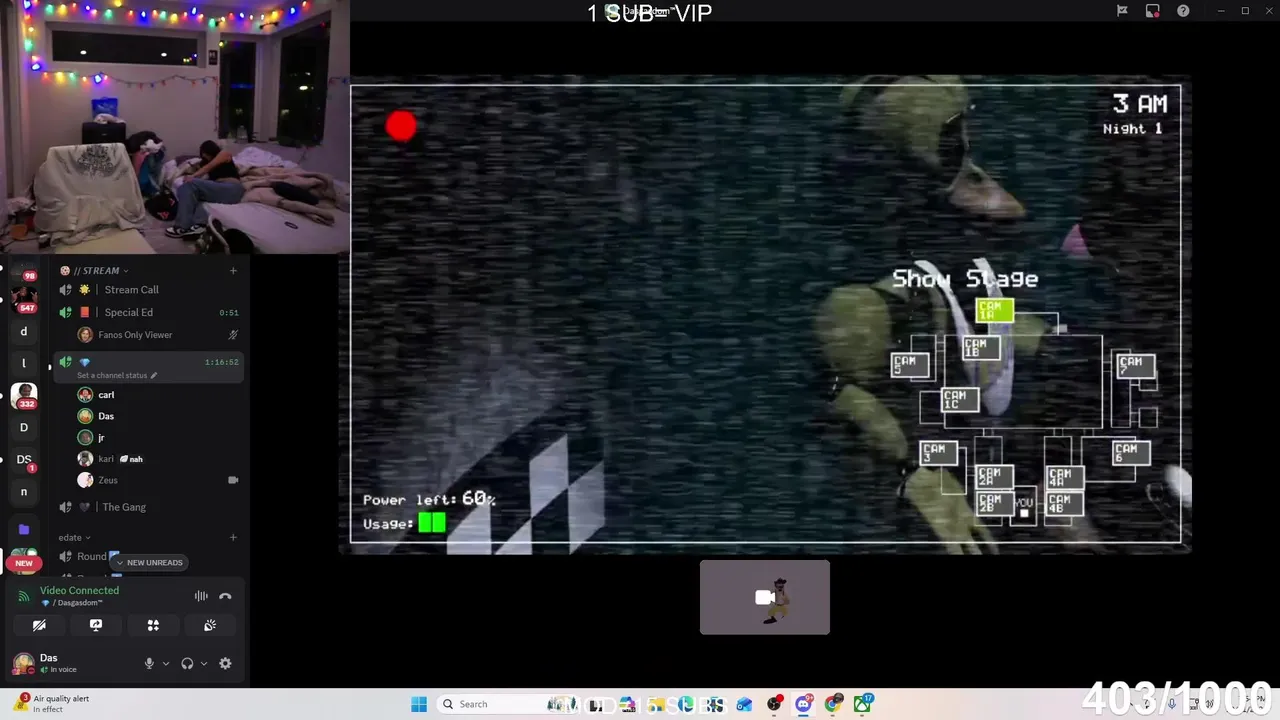Click Set a channel status
The height and width of the screenshot is (720, 1280).
pos(117,375)
